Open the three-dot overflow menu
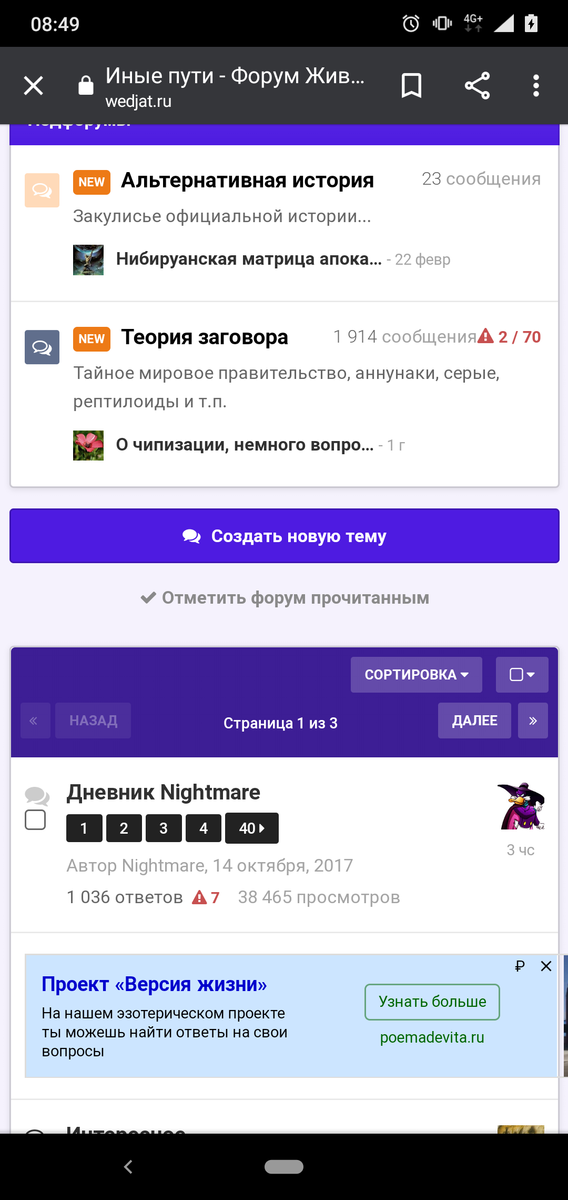The image size is (568, 1200). click(x=536, y=86)
